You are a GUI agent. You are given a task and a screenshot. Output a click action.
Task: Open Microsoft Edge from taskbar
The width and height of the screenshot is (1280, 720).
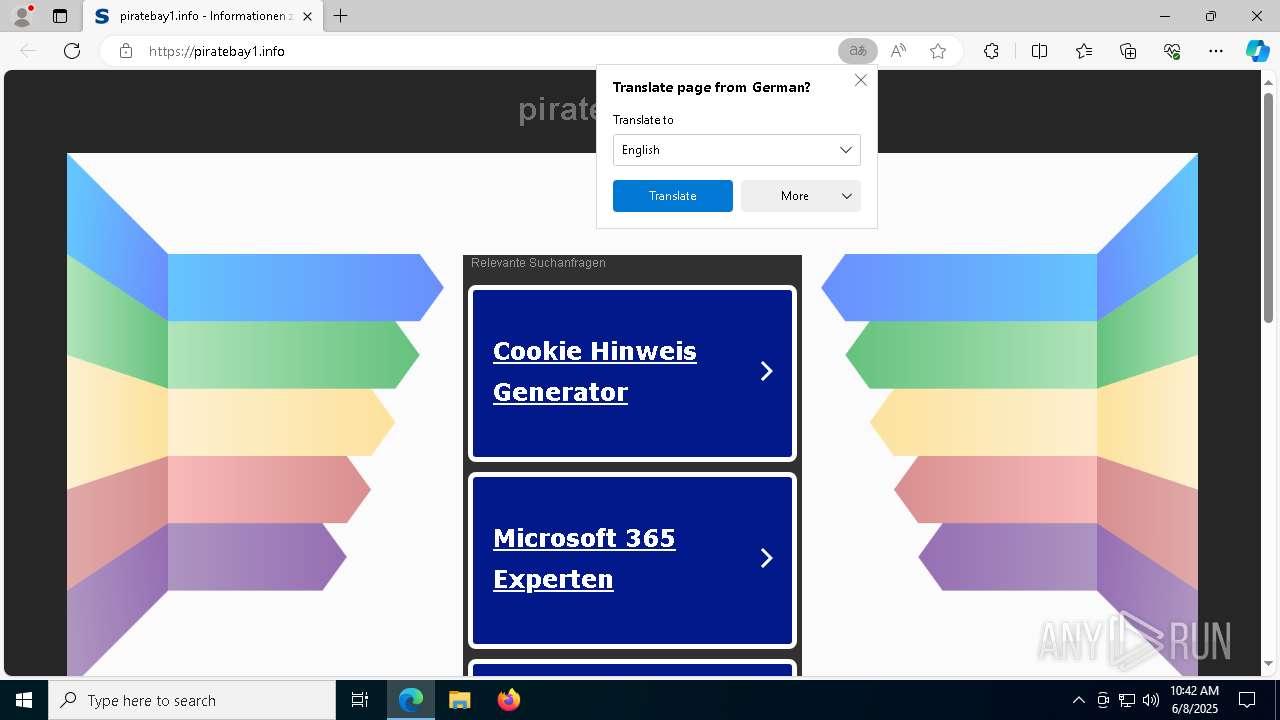(x=411, y=700)
